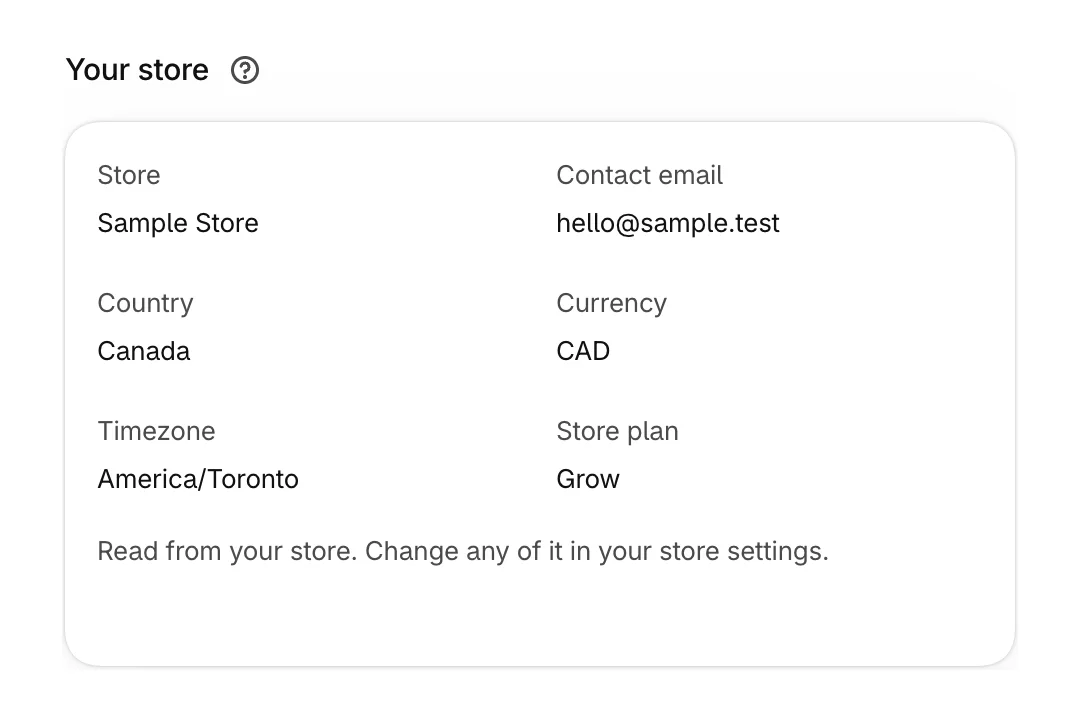Select the 'Sample Store' name value
Image resolution: width=1080 pixels, height=726 pixels.
tap(178, 223)
